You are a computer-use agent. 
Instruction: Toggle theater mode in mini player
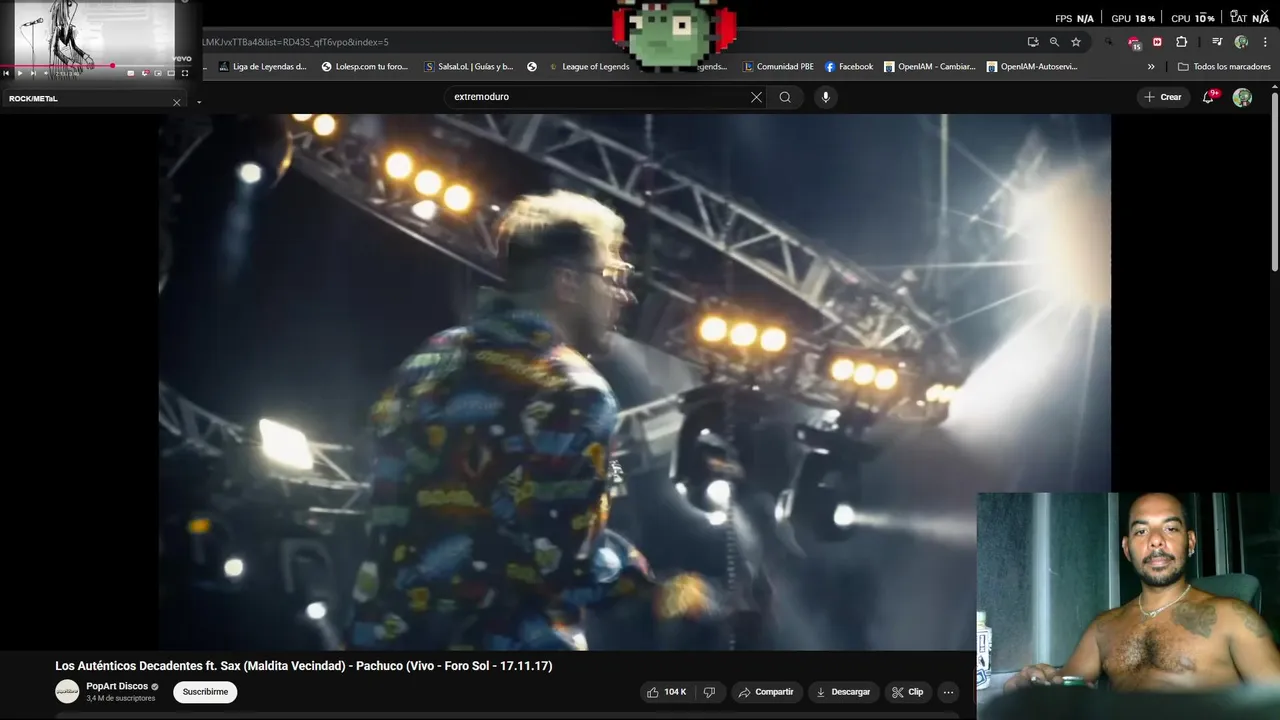(171, 73)
